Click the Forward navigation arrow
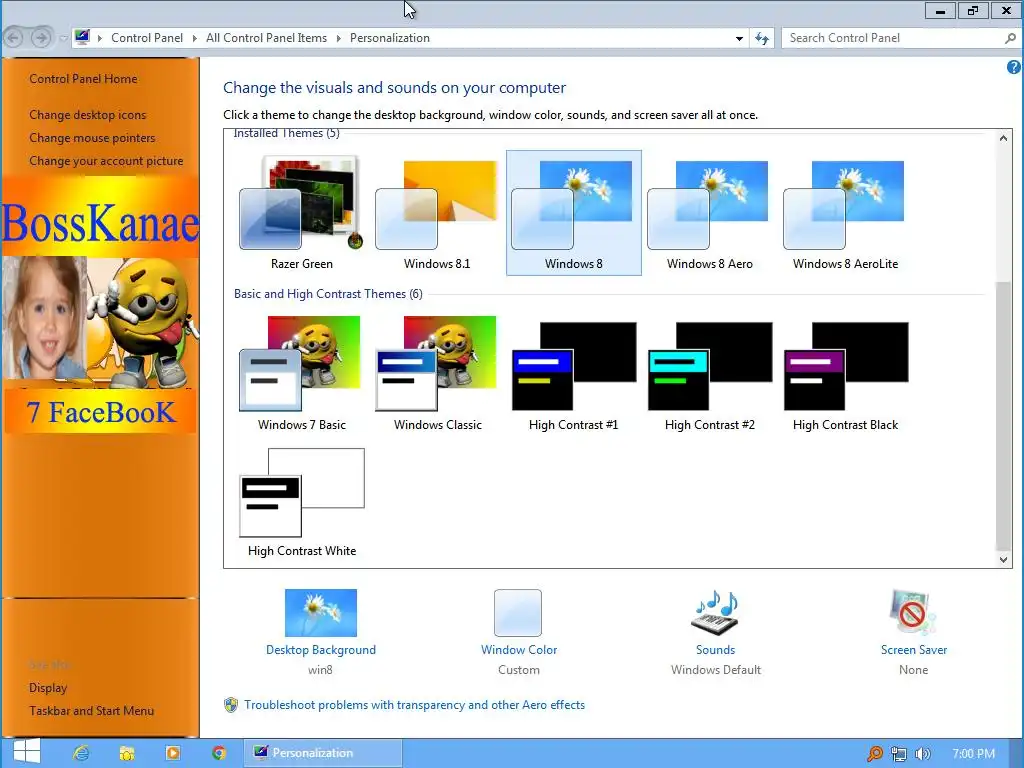Screen dimensions: 1024x768 (x=40, y=38)
